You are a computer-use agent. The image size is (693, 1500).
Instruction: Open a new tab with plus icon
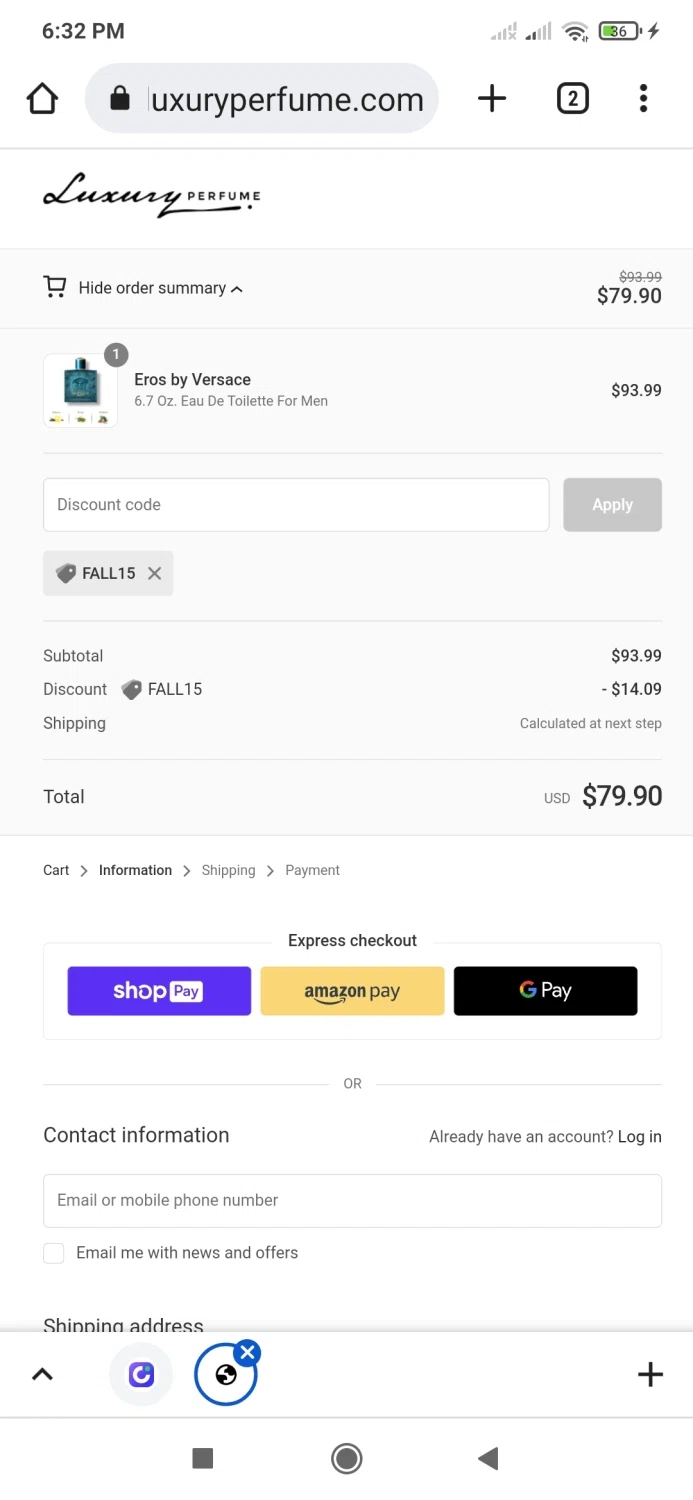(492, 98)
